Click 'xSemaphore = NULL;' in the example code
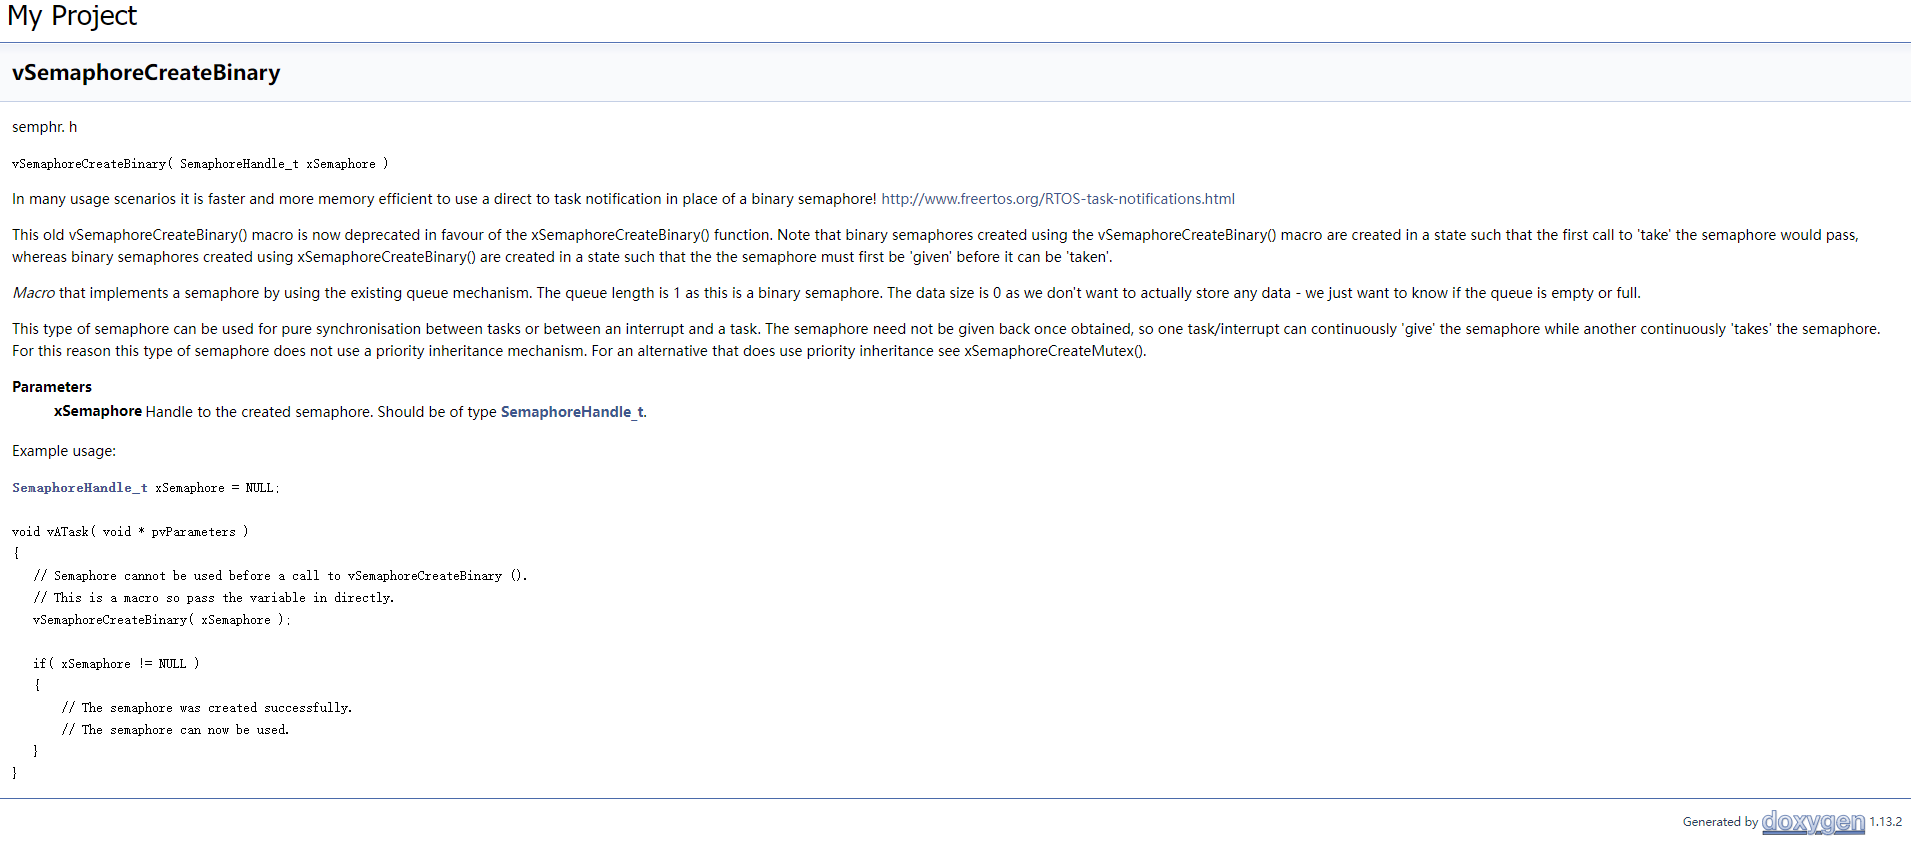Screen dimensions: 1911x867 217,488
